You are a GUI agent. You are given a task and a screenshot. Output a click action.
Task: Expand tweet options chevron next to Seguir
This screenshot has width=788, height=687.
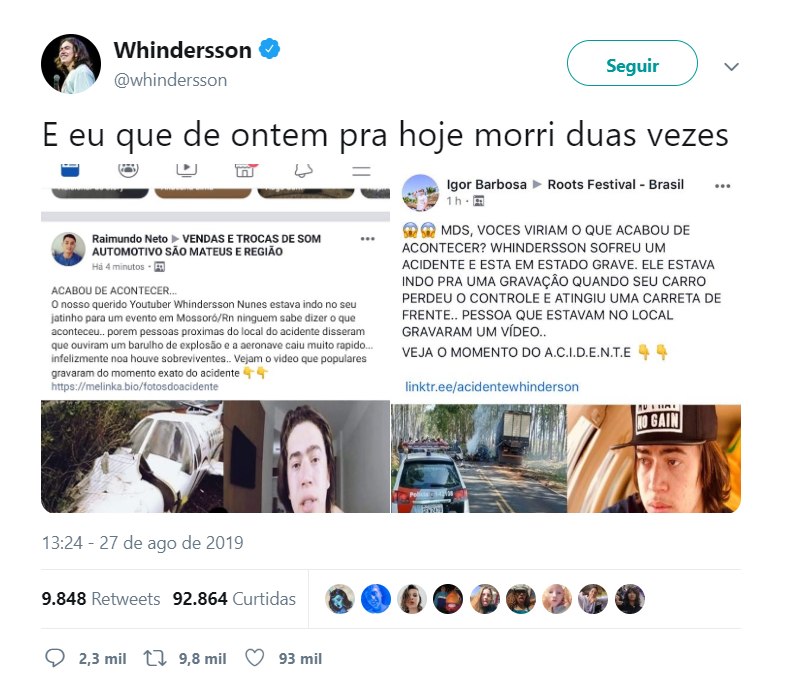731,66
